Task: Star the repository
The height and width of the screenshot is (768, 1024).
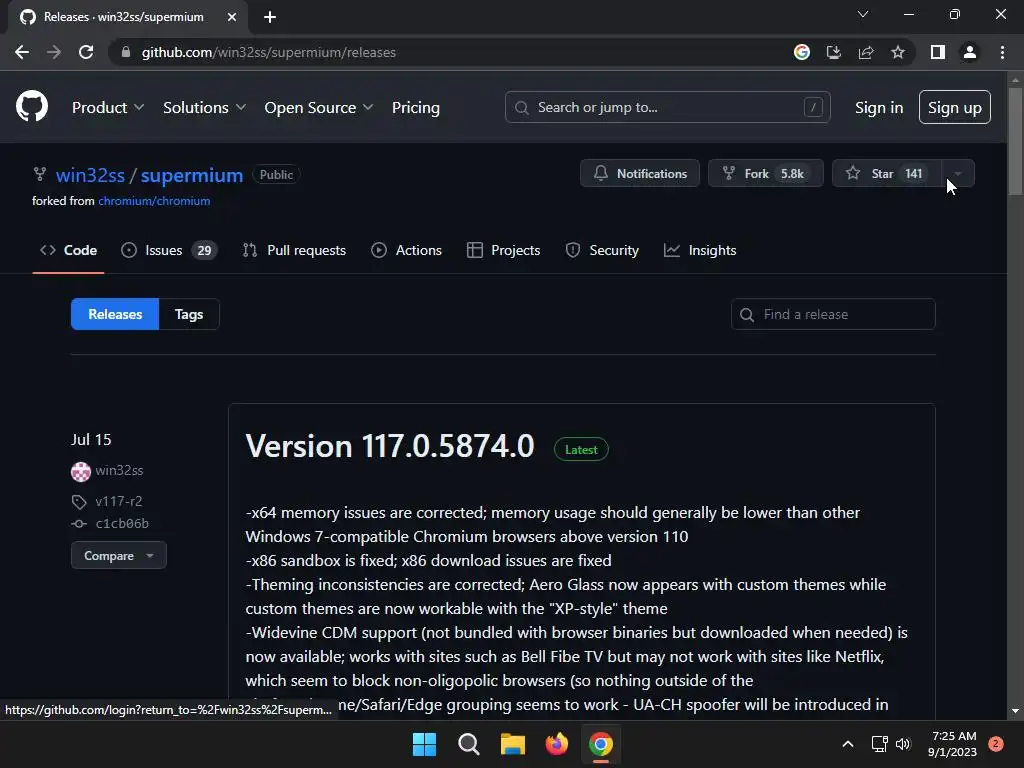Action: click(x=887, y=173)
